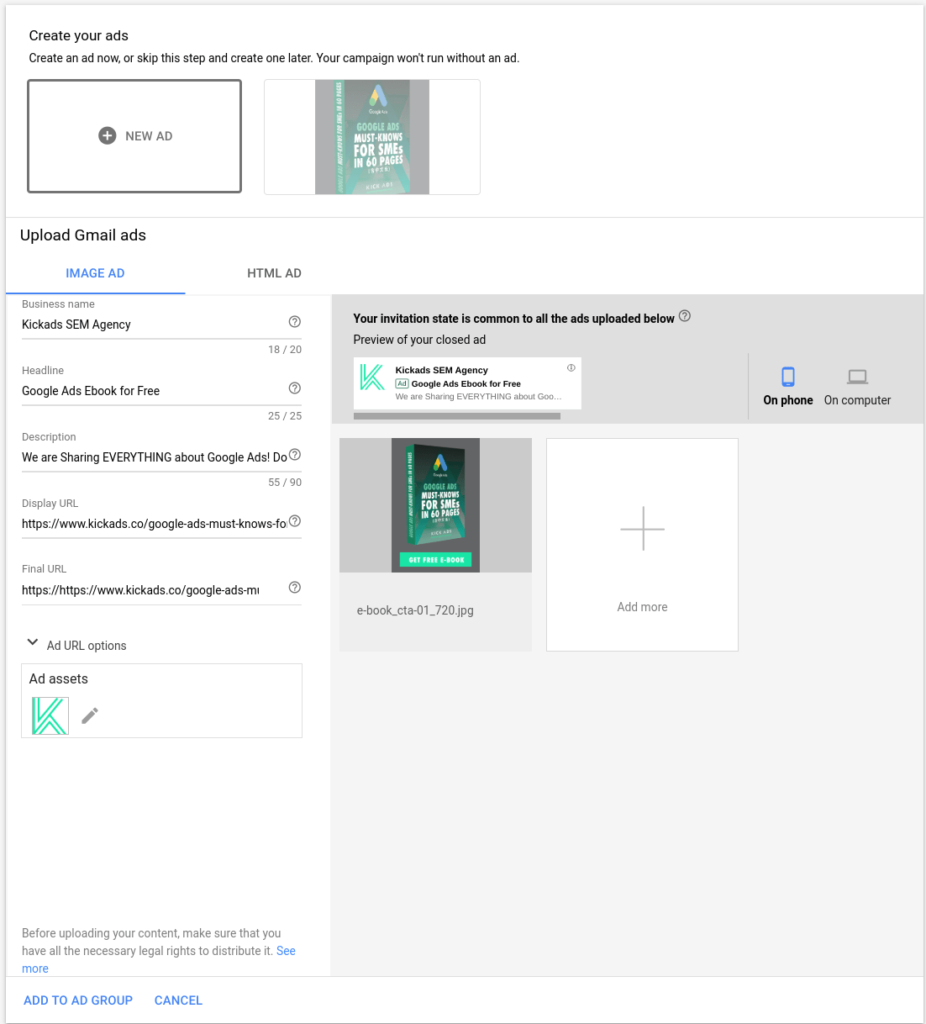This screenshot has width=926, height=1024.
Task: Edit ad assets with pencil icon
Action: pos(90,716)
